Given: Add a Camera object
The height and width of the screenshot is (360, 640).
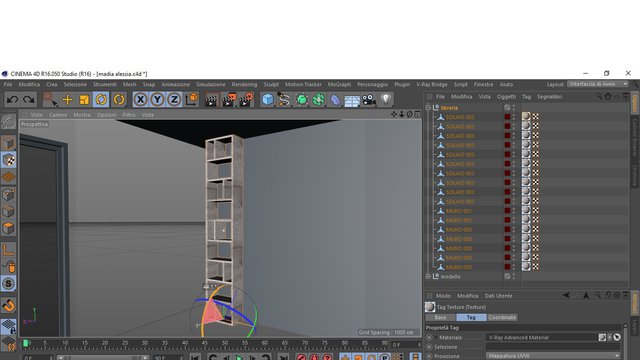Looking at the screenshot, I should coord(369,99).
